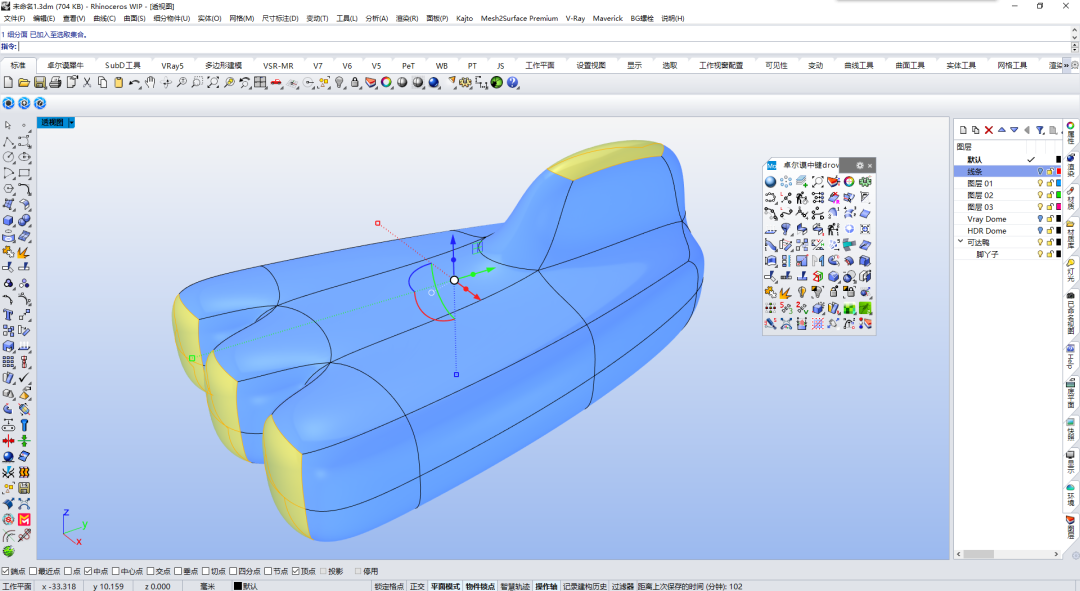1080x591 pixels.
Task: Activate the Pan hand tool
Action: 150,83
